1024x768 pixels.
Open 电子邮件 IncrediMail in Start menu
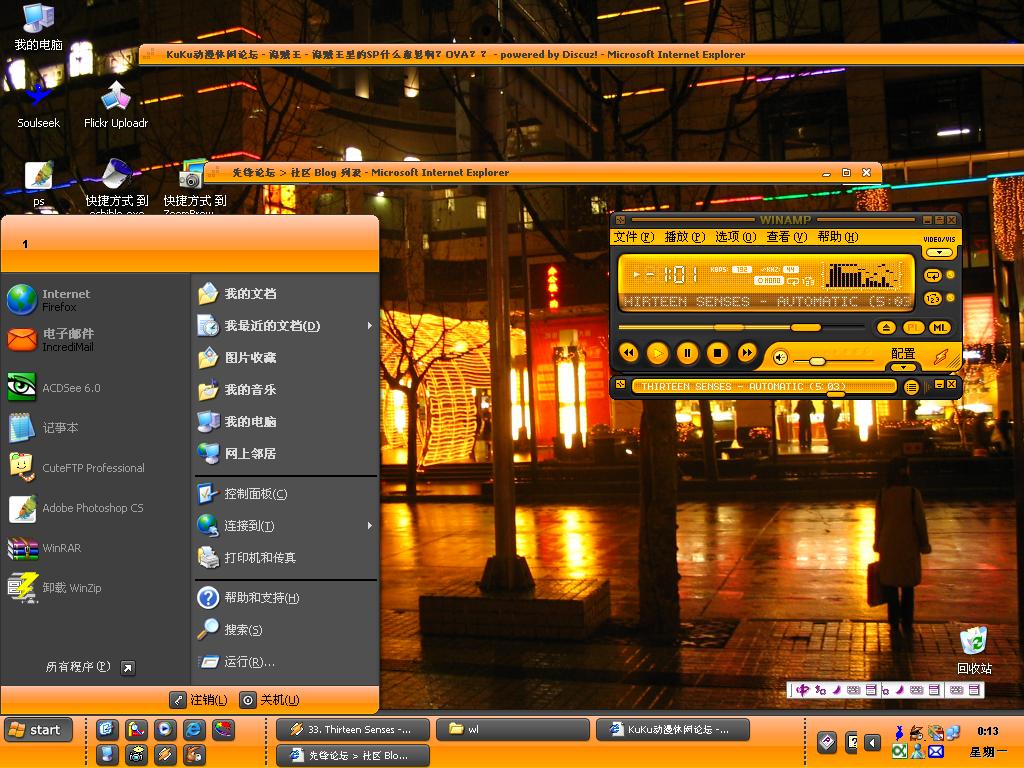(95, 340)
